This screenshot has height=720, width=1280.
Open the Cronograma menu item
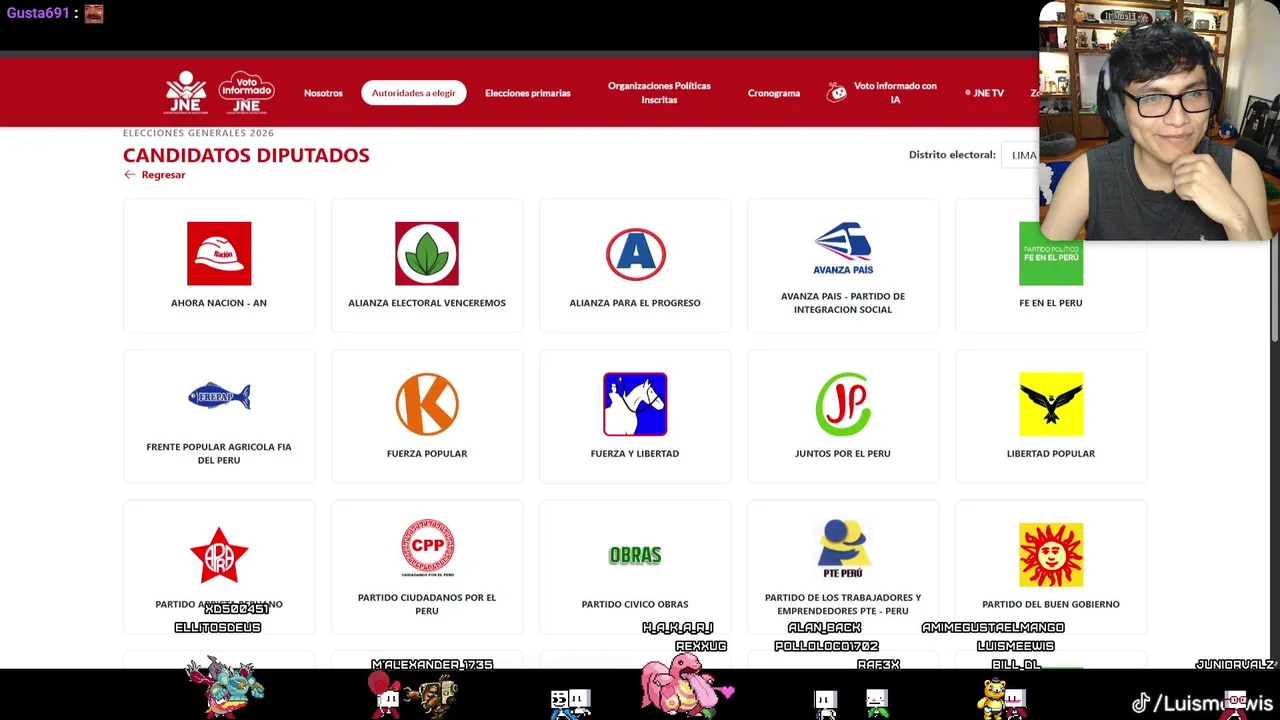tap(774, 93)
